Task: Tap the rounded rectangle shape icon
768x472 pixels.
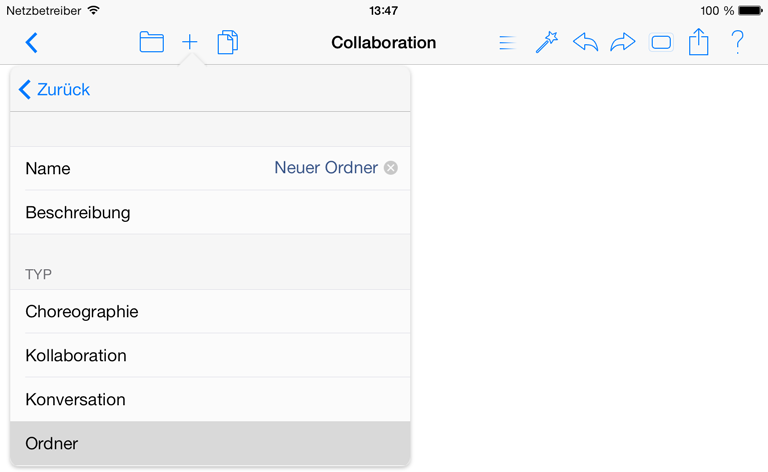Action: pyautogui.click(x=661, y=43)
